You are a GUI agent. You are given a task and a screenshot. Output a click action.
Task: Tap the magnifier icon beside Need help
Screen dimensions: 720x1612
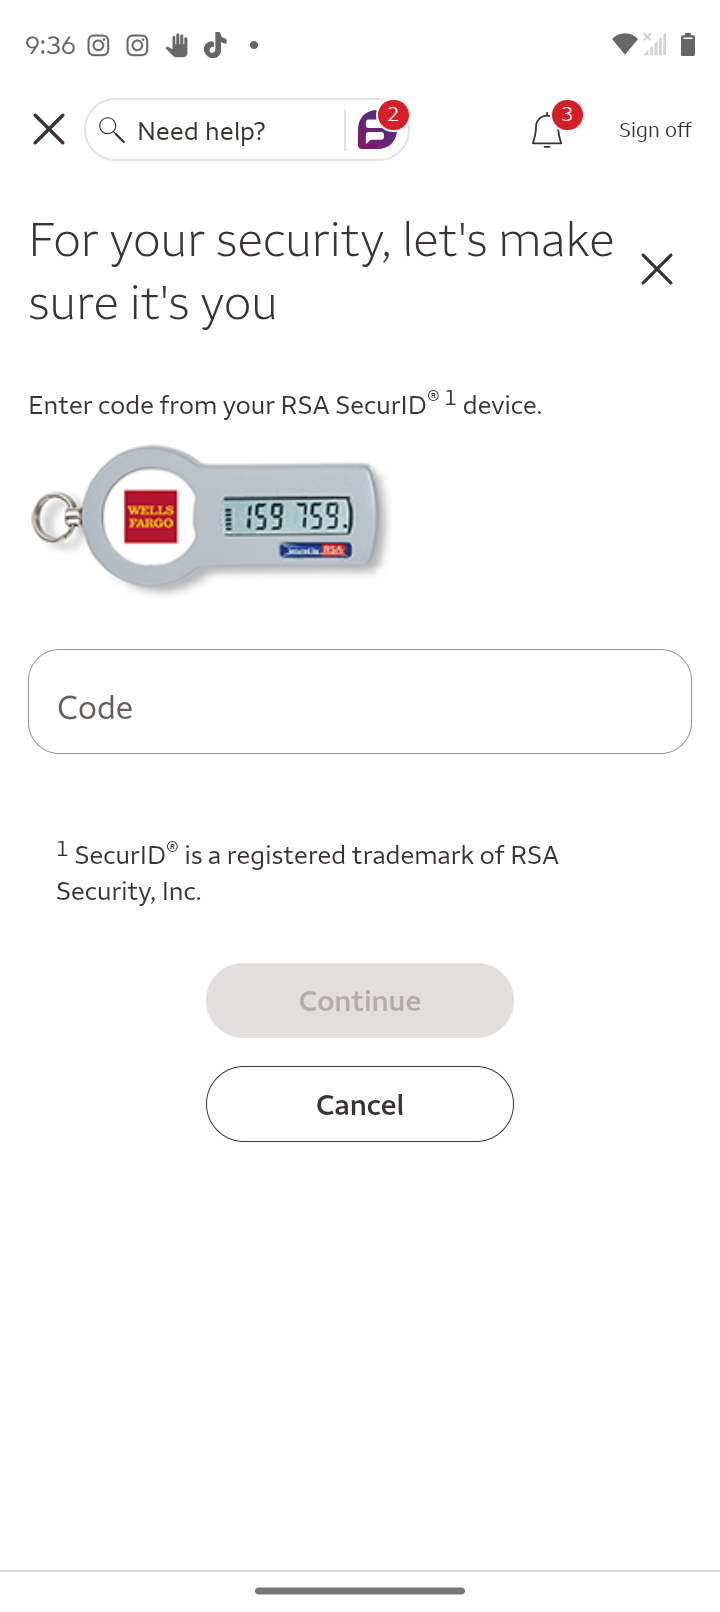[111, 130]
